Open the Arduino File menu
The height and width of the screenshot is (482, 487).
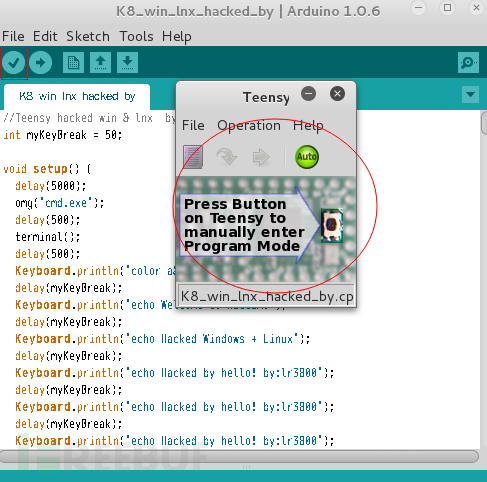point(13,36)
